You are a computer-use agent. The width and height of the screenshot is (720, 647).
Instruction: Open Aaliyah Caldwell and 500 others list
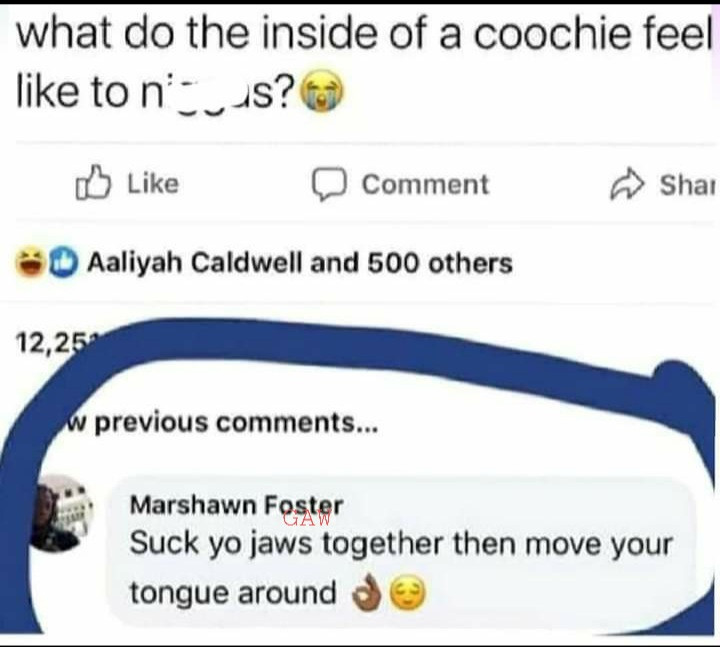(299, 263)
